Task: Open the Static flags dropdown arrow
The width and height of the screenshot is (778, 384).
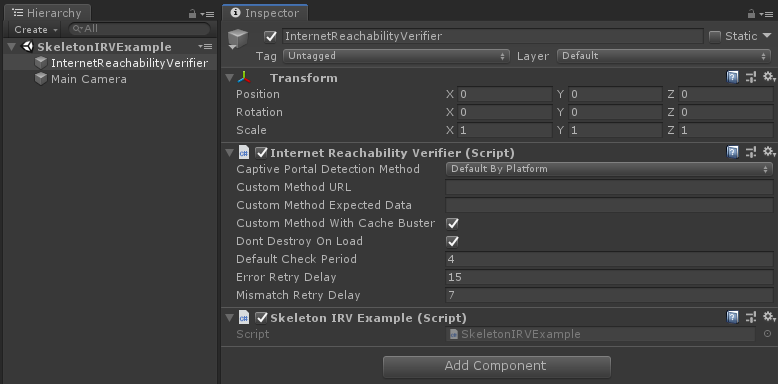Action: (x=767, y=36)
